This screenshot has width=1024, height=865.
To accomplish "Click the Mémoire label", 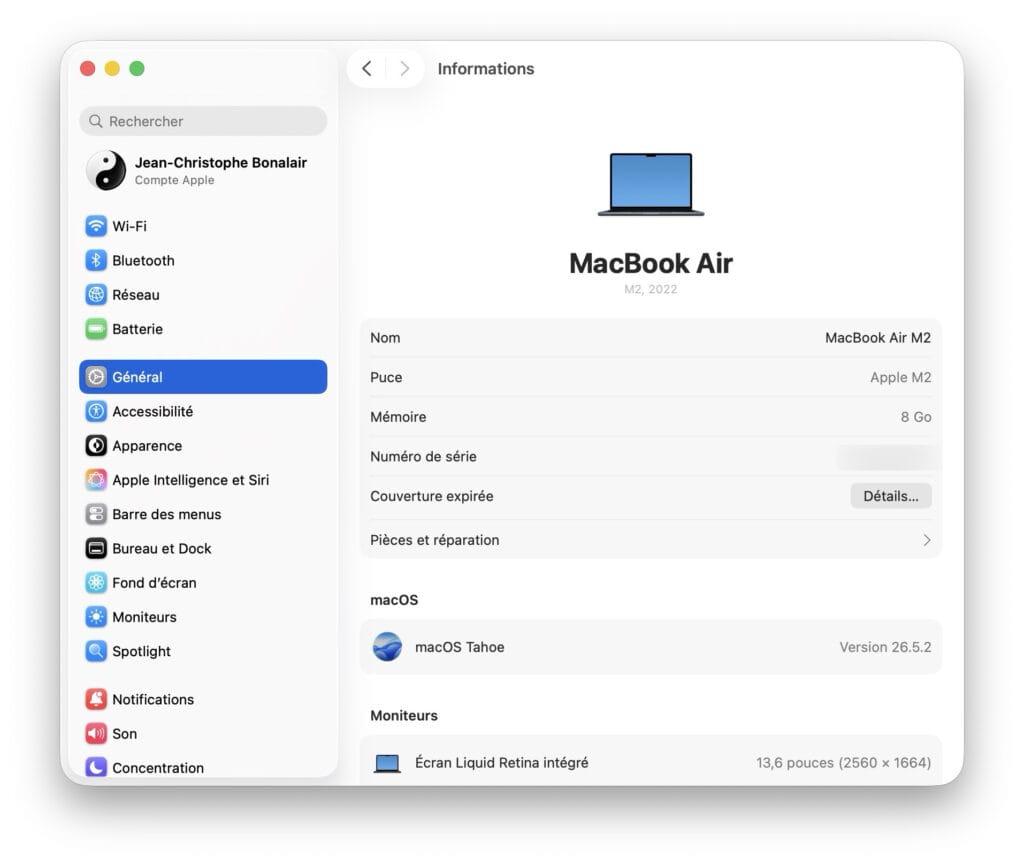I will coord(398,417).
